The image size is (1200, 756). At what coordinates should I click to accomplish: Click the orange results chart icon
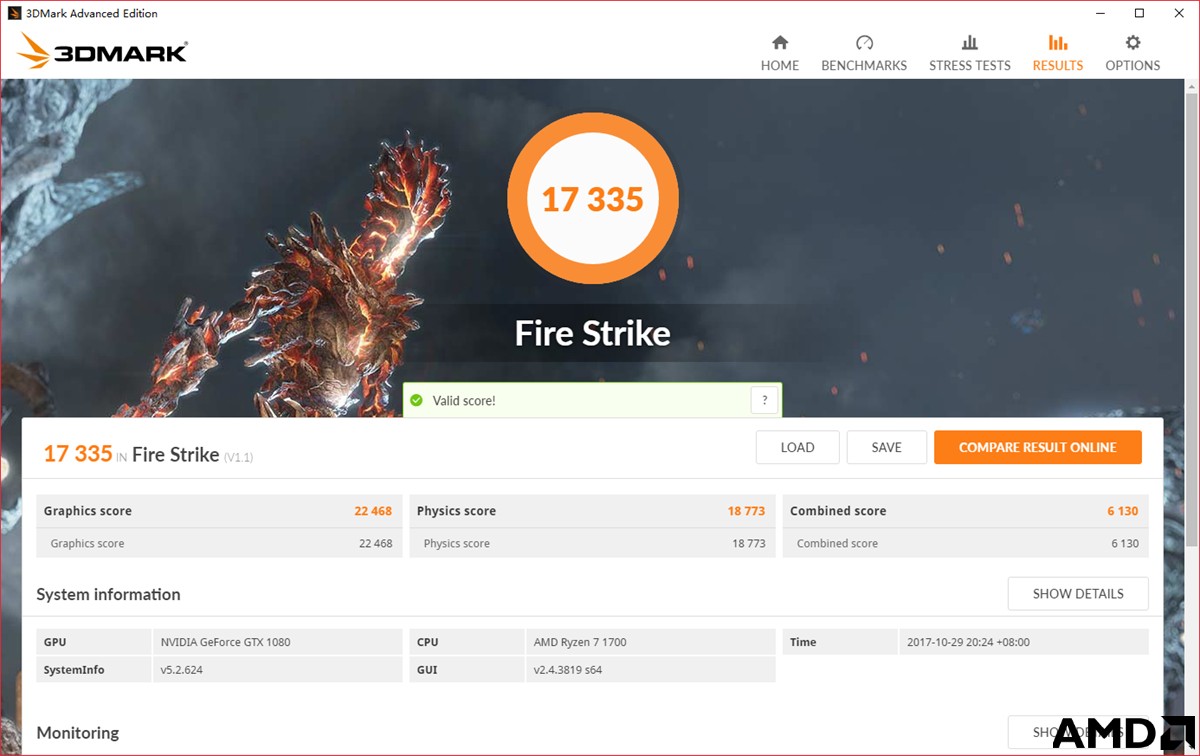coord(1058,42)
